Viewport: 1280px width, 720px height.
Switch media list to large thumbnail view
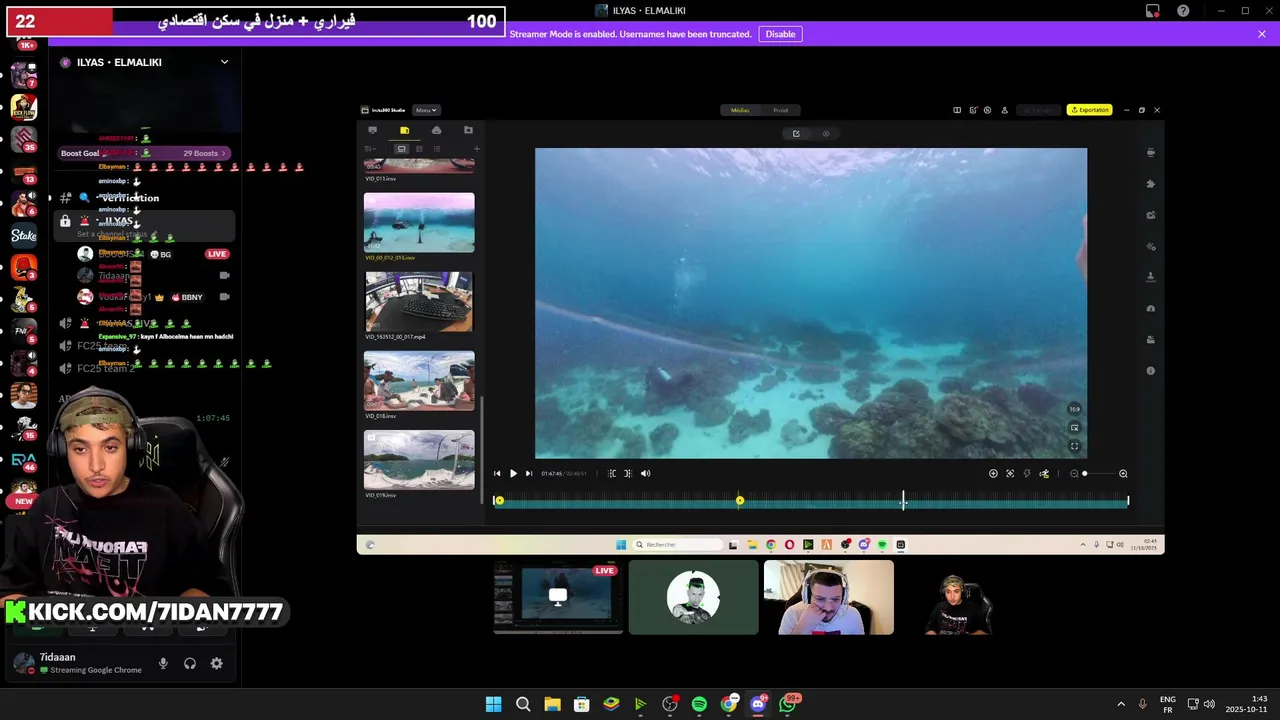tap(401, 149)
